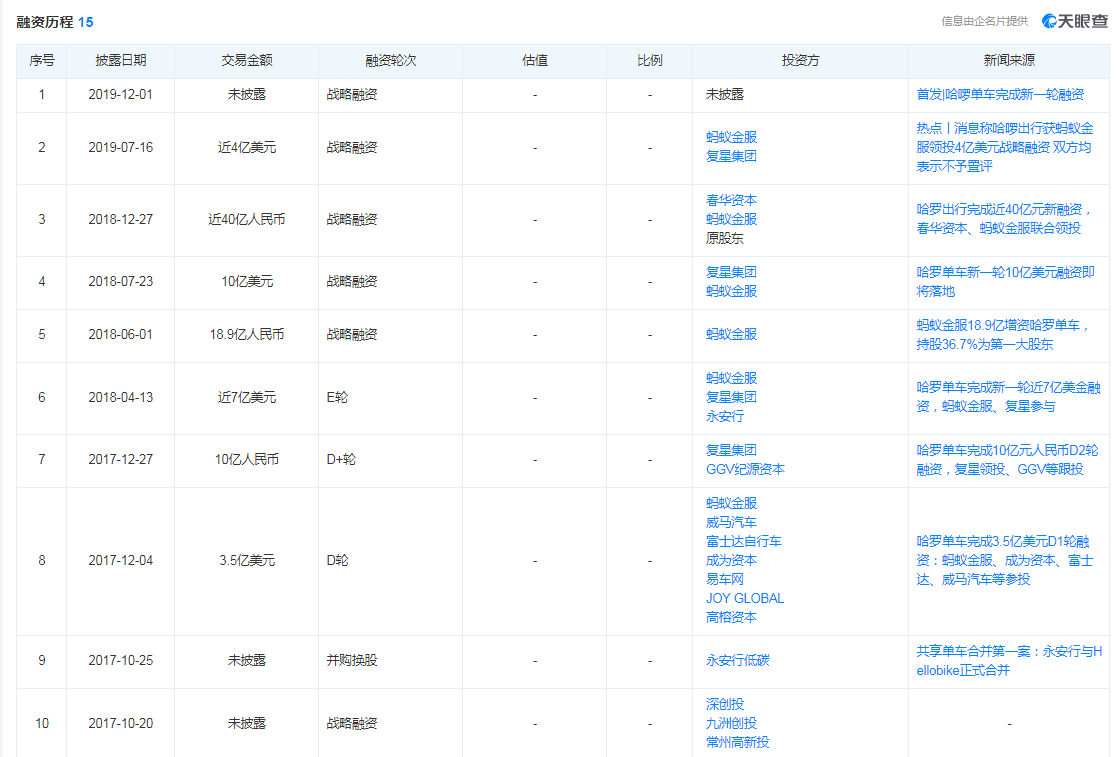1117x757 pixels.
Task: Click investor 威马汽车
Action: tap(731, 522)
